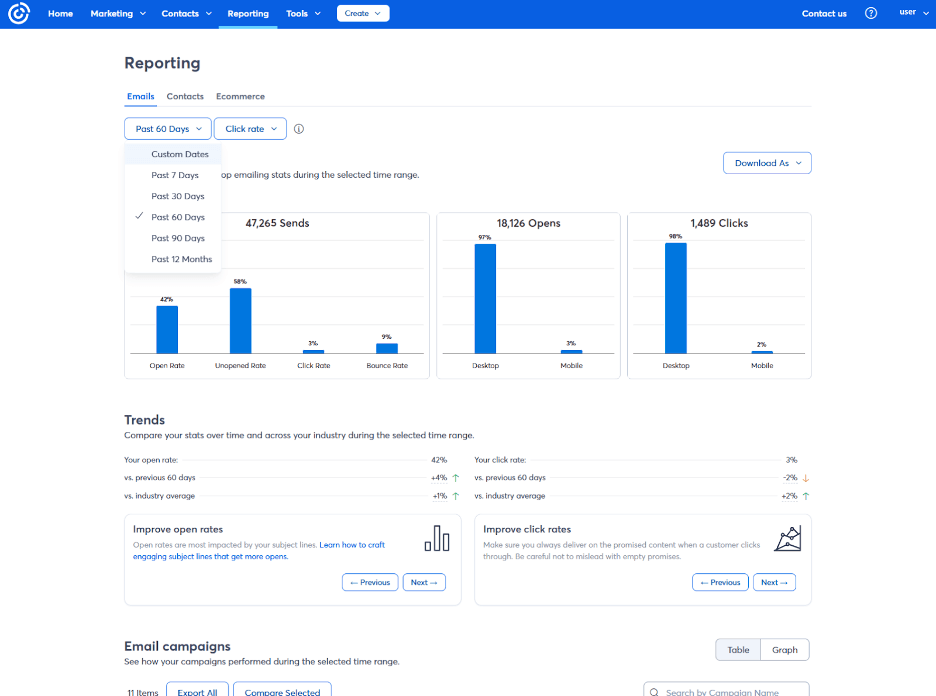
Task: Click the magnifier icon in campaign search
Action: (655, 689)
